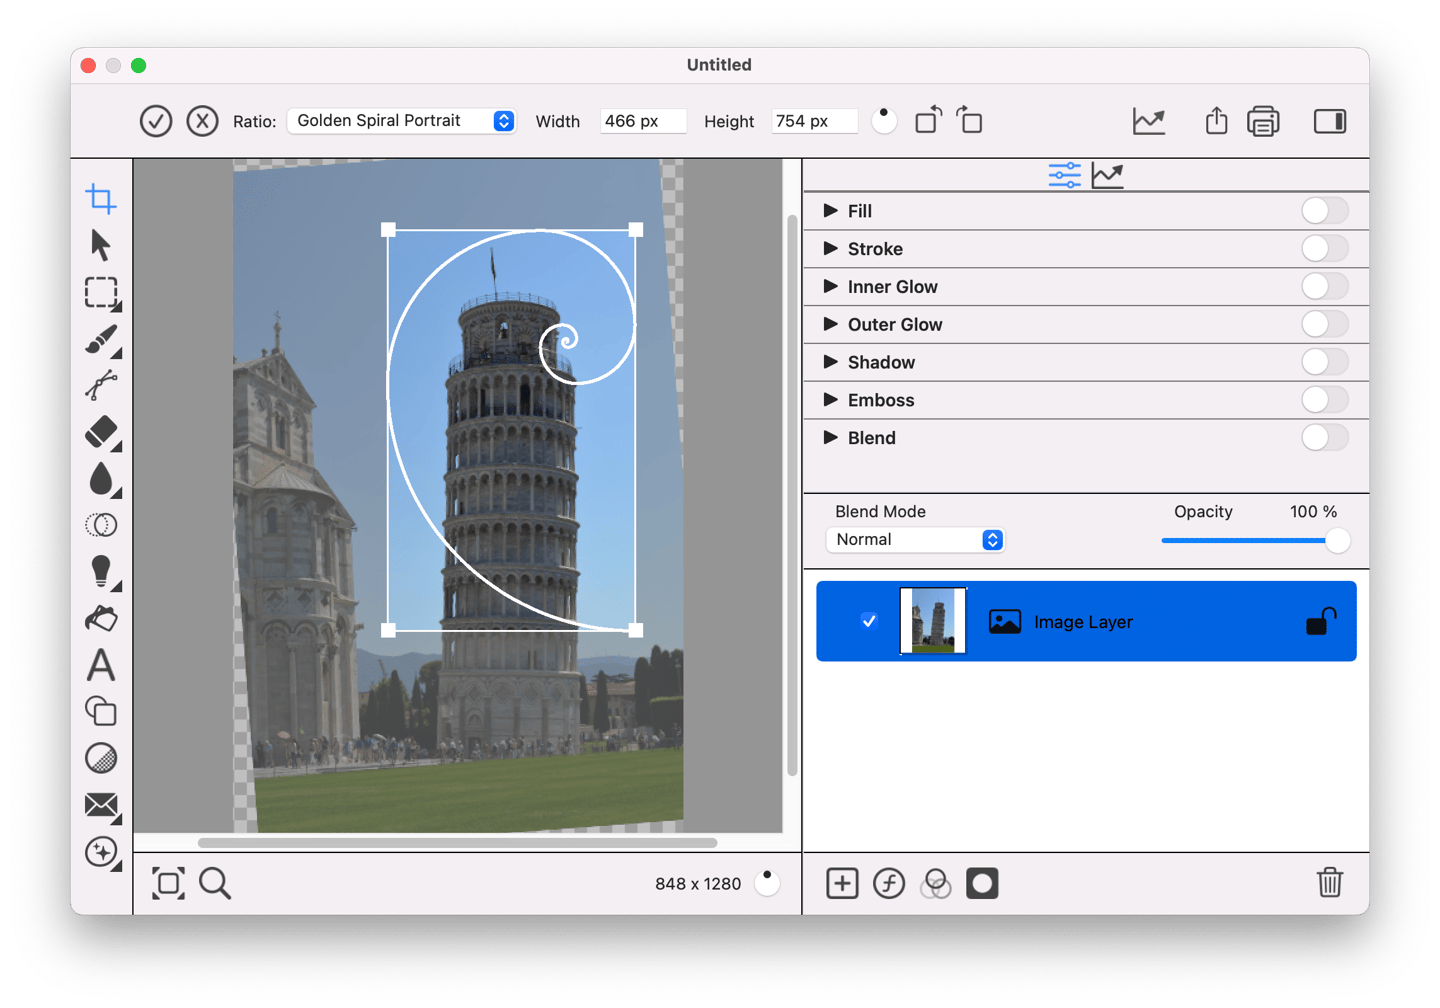This screenshot has height=1008, width=1440.
Task: Click the crop angle rotation dial
Action: 884,121
